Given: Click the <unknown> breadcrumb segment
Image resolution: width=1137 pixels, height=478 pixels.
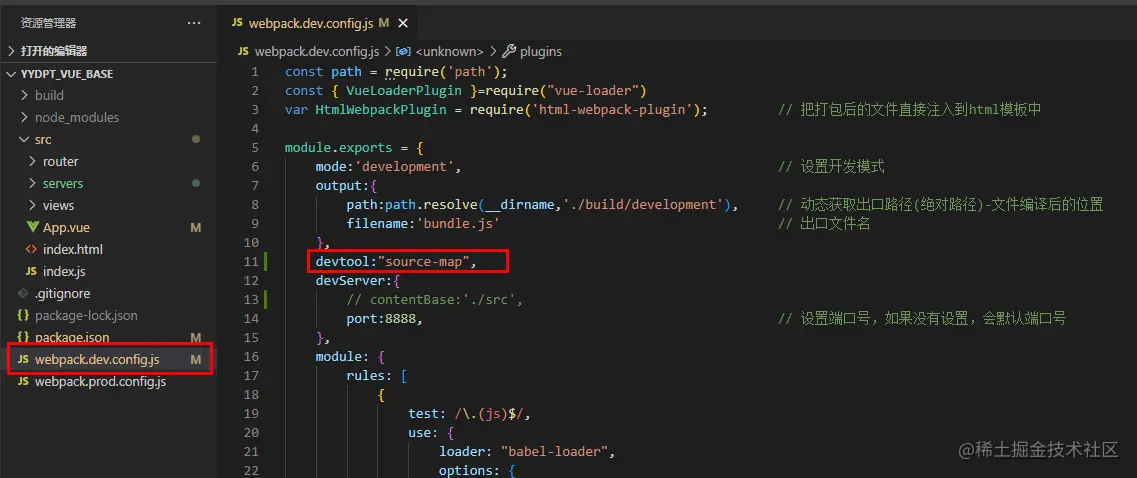Looking at the screenshot, I should click(x=449, y=51).
